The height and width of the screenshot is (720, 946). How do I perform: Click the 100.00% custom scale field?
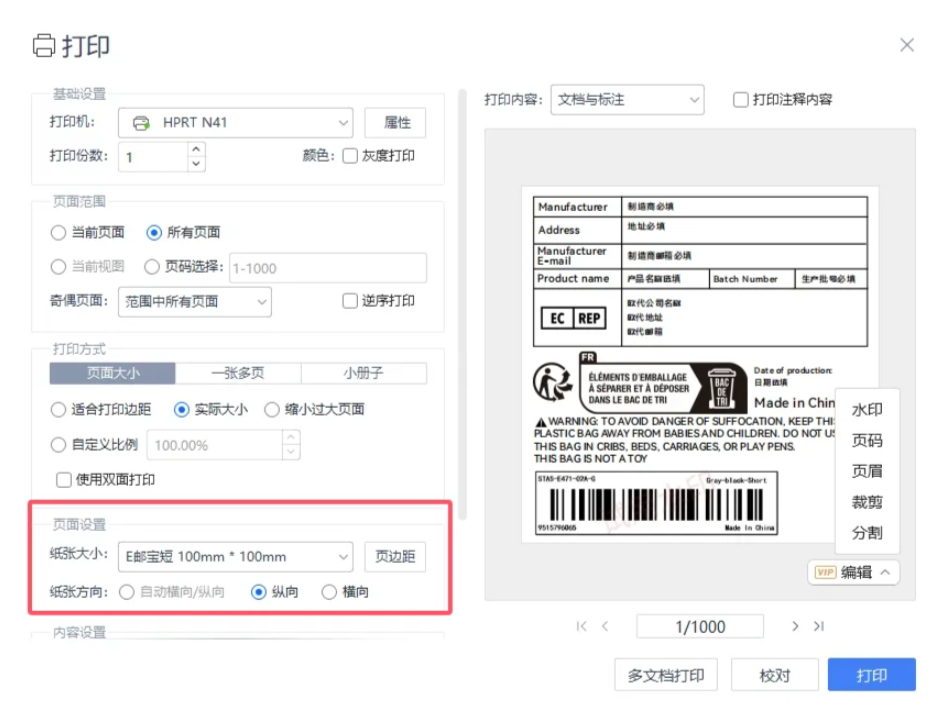tap(215, 445)
